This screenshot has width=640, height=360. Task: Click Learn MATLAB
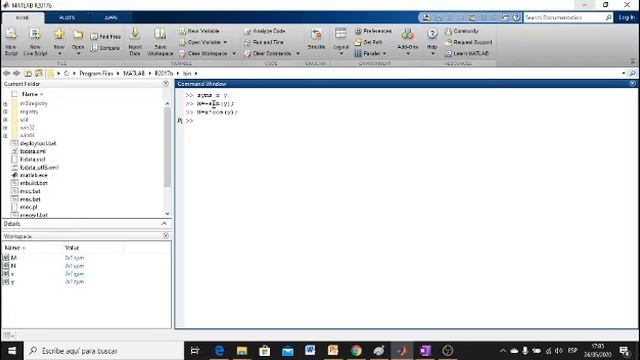coord(467,53)
